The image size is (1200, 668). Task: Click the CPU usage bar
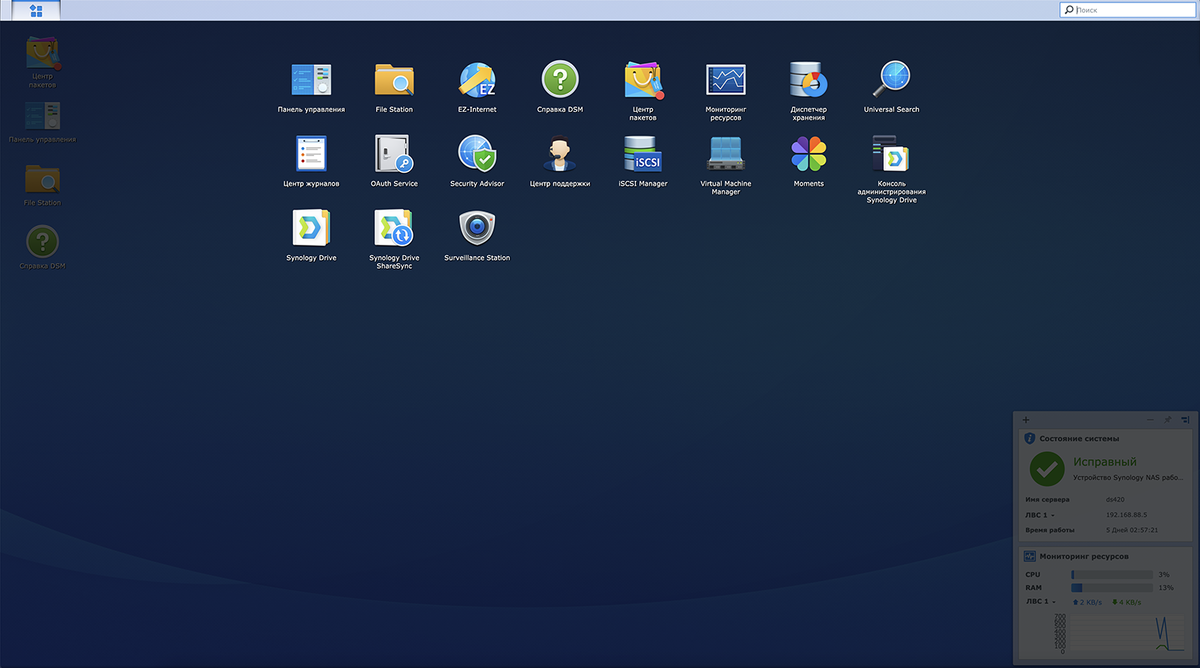(x=1112, y=575)
